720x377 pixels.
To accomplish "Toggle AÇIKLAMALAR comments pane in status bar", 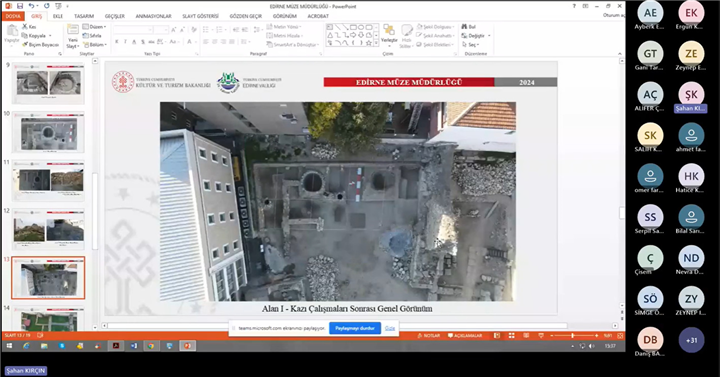I will 465,336.
